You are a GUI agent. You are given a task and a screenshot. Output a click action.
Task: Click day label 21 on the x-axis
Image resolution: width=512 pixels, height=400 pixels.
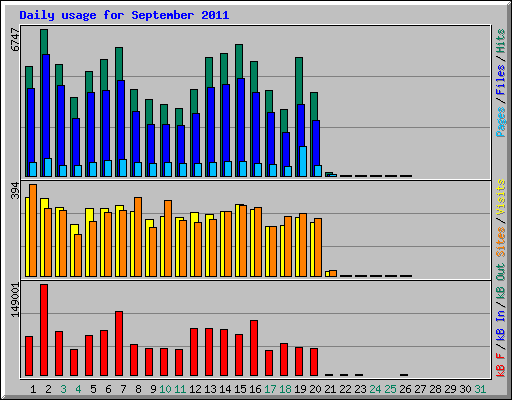pos(330,389)
